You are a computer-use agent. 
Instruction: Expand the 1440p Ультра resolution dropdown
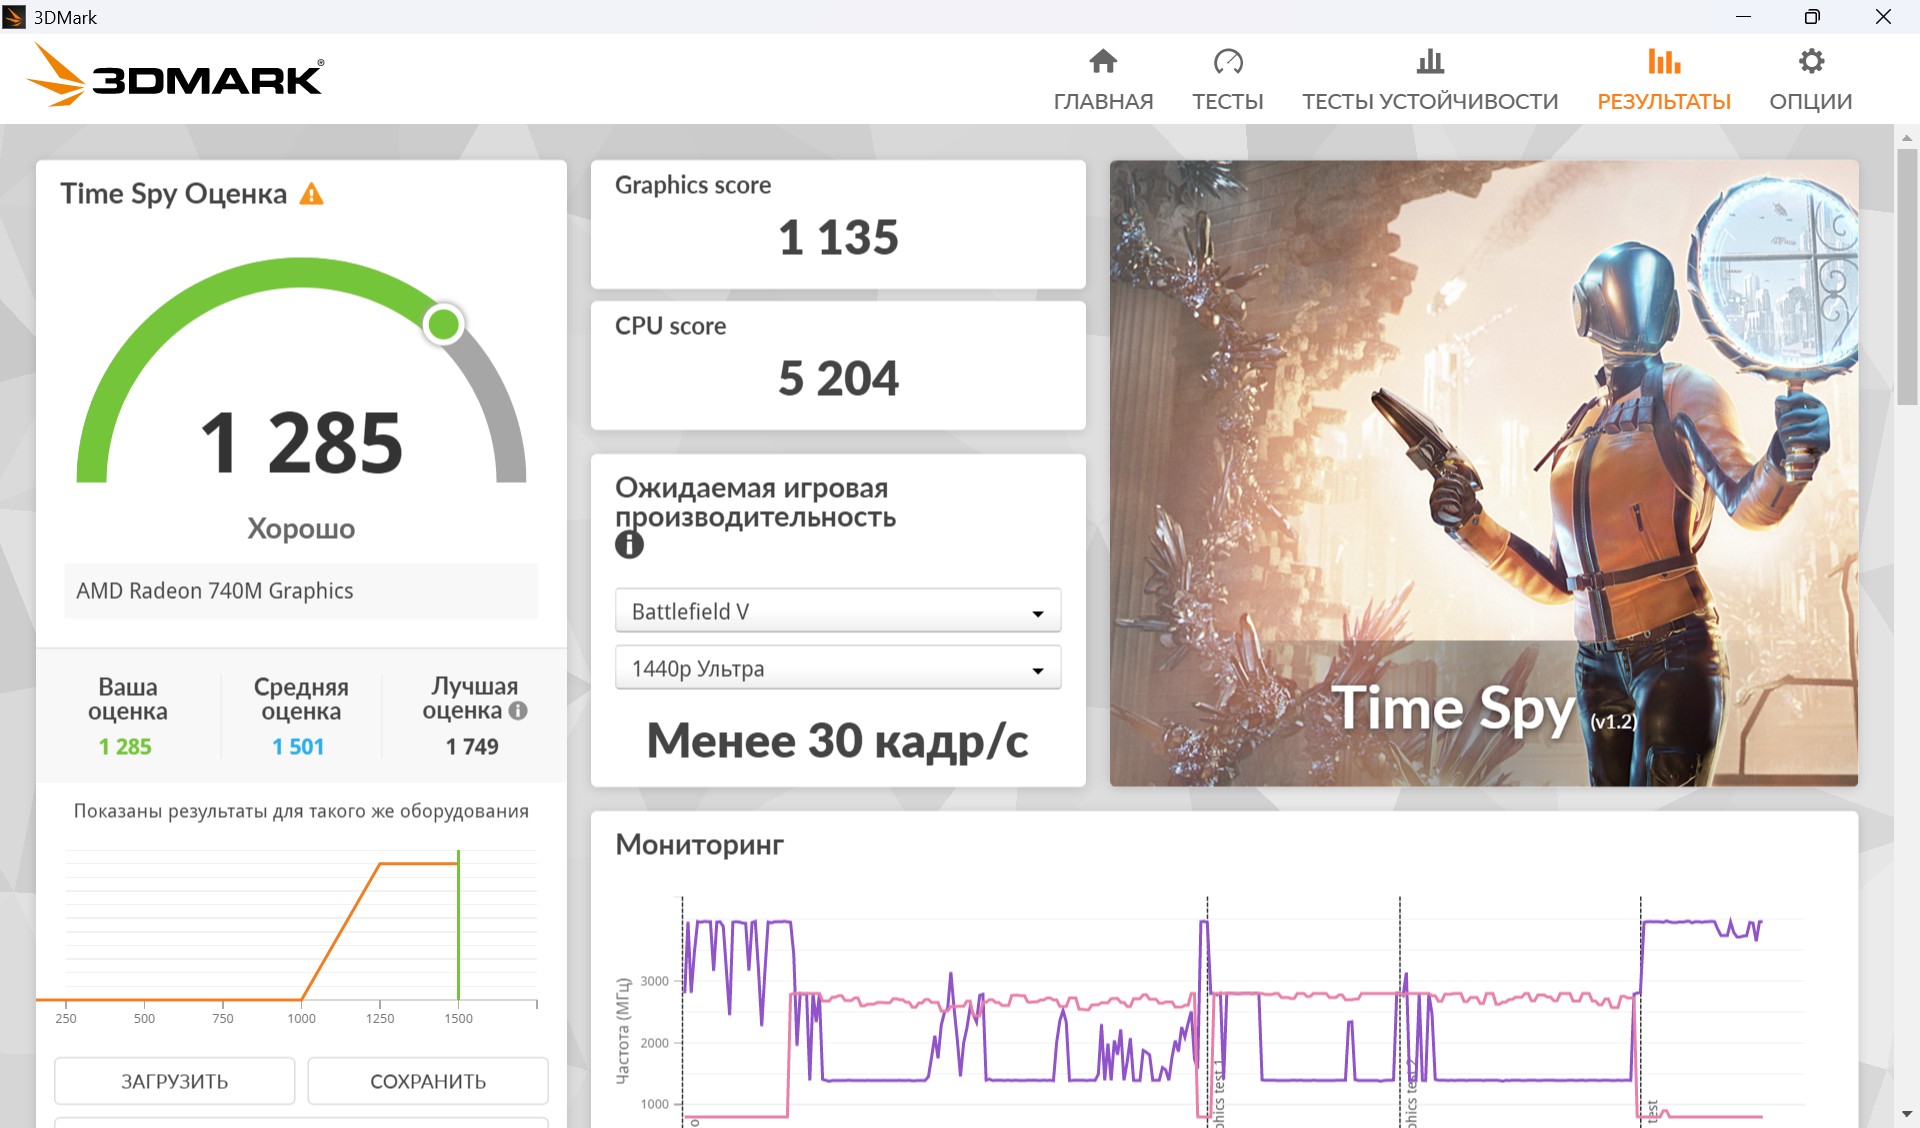838,668
